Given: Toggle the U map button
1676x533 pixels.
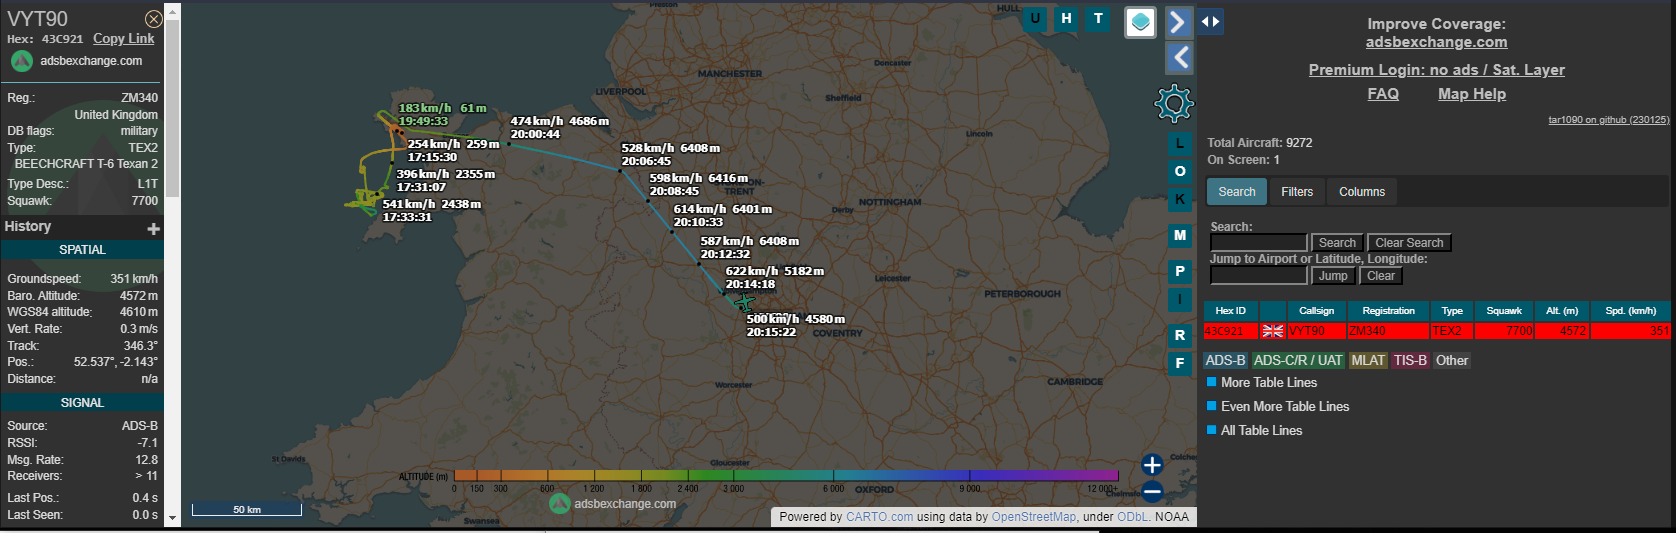Looking at the screenshot, I should (x=1035, y=18).
